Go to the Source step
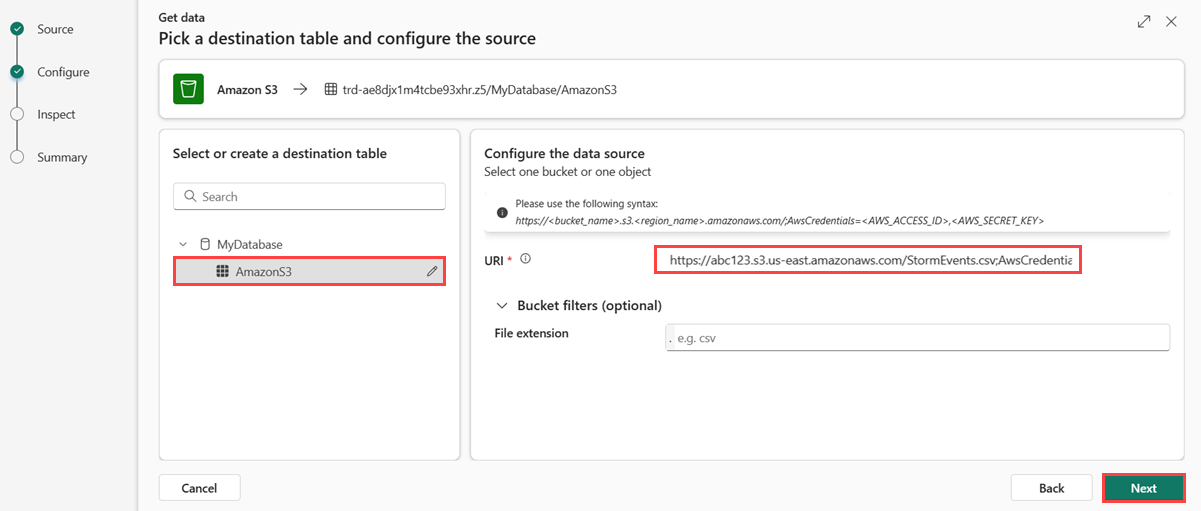The height and width of the screenshot is (511, 1201). pos(55,29)
